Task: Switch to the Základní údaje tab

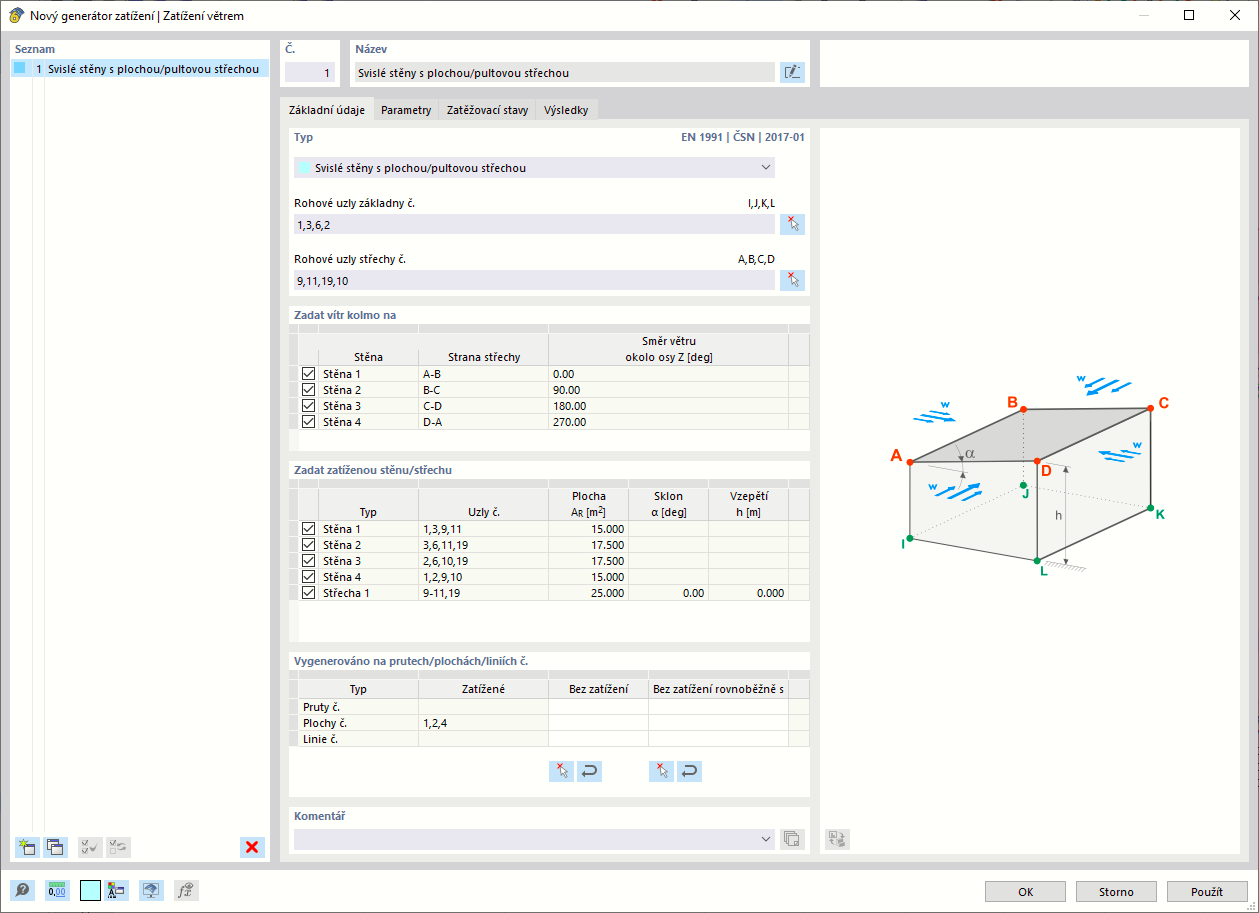Action: 327,110
